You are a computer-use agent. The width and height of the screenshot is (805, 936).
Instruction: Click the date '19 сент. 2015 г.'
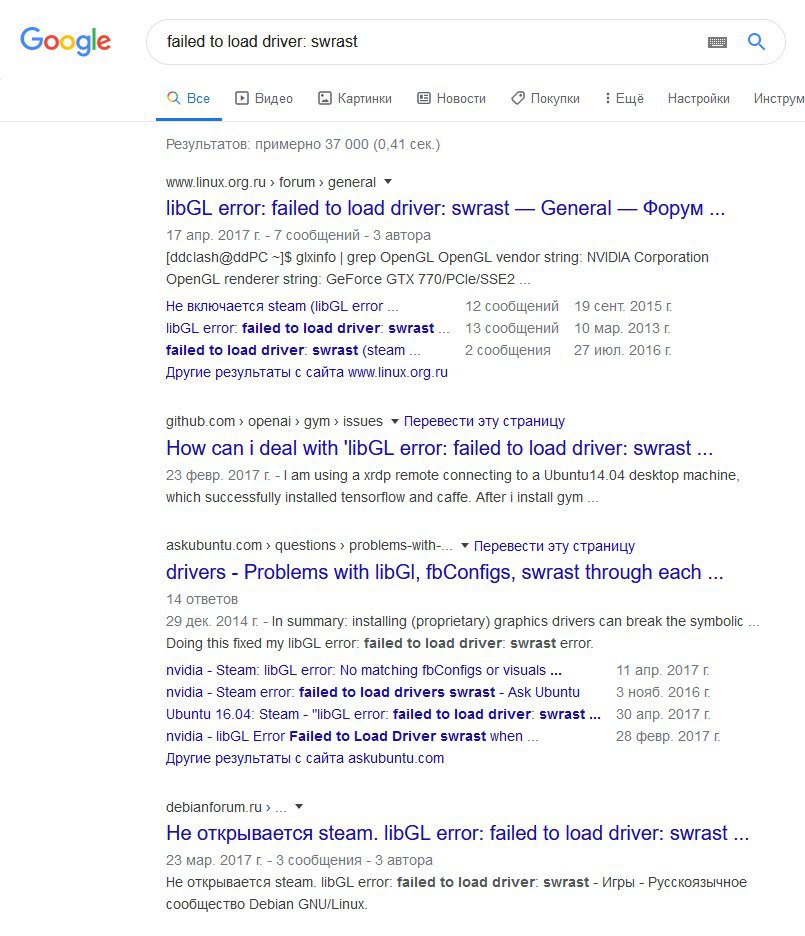pyautogui.click(x=623, y=306)
